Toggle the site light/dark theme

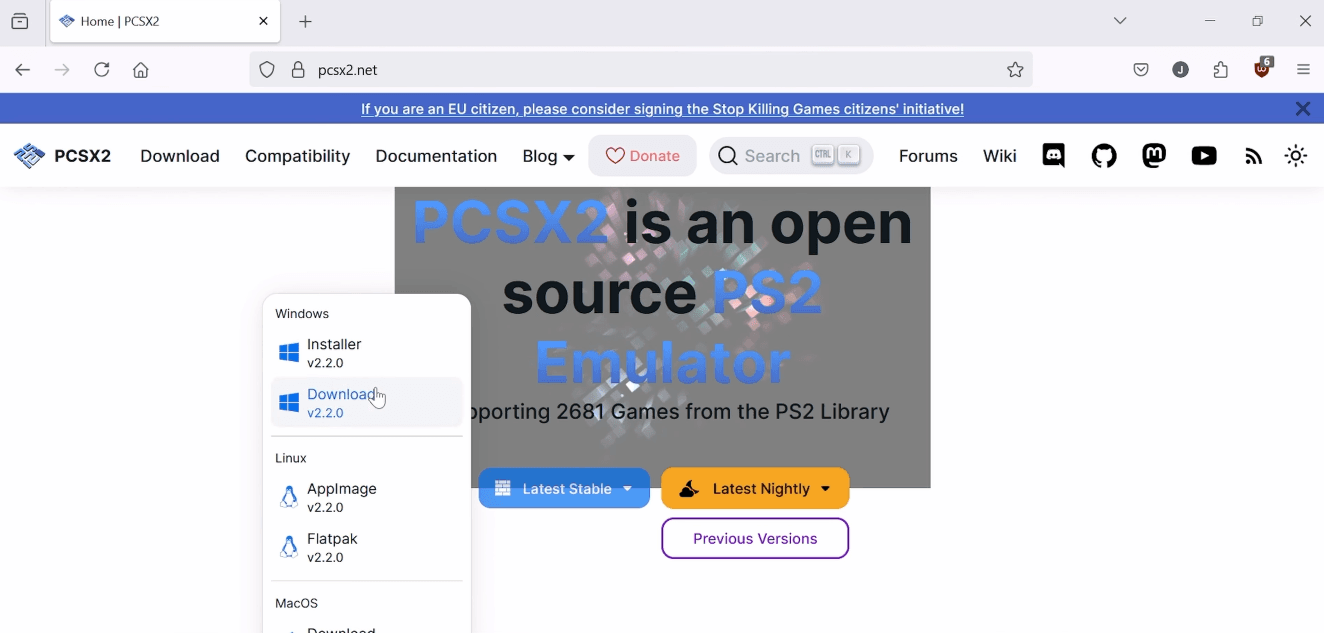(x=1295, y=156)
